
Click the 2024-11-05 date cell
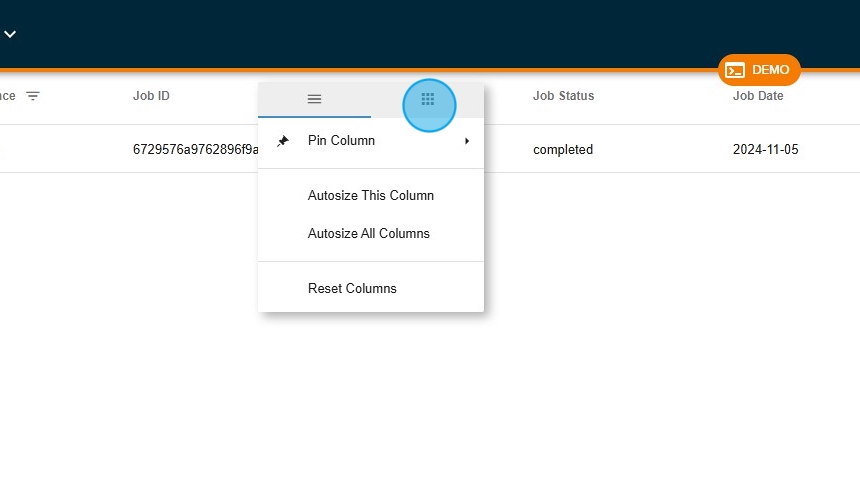765,150
